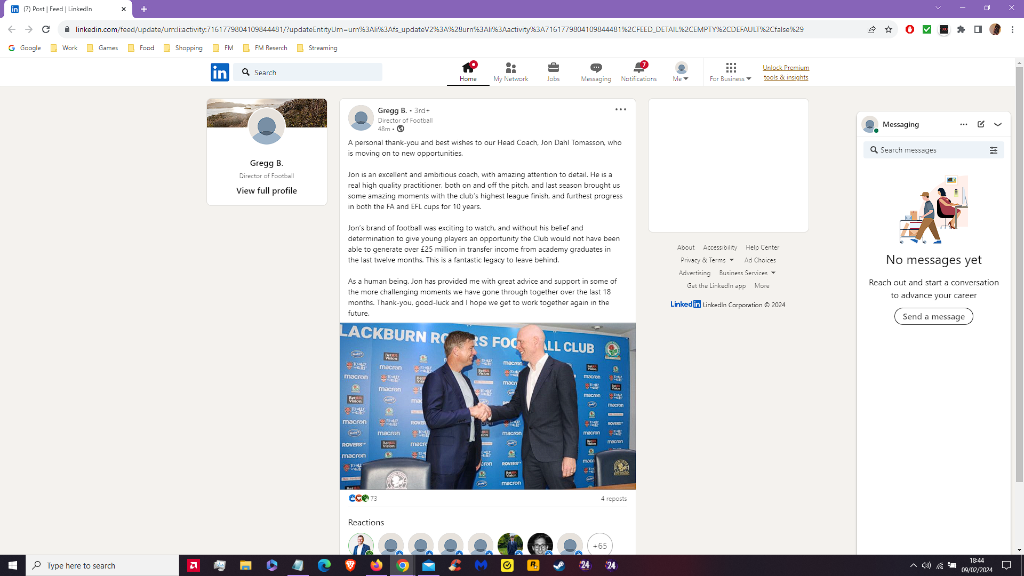This screenshot has height=576, width=1024.
Task: Open the Blackburn Rovers post photo
Action: tap(488, 406)
